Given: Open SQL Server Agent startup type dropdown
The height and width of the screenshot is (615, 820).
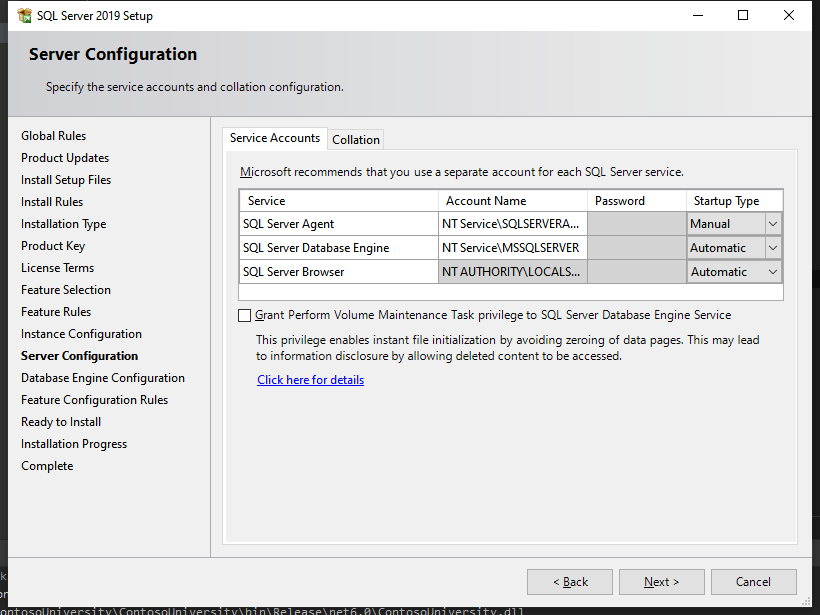Looking at the screenshot, I should [x=772, y=224].
